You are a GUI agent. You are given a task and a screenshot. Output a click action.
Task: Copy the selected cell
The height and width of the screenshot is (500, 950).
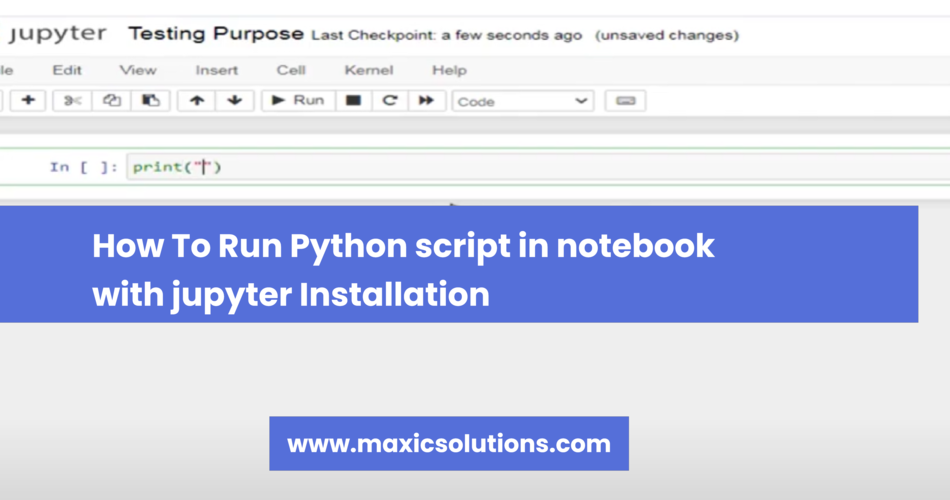coord(111,101)
